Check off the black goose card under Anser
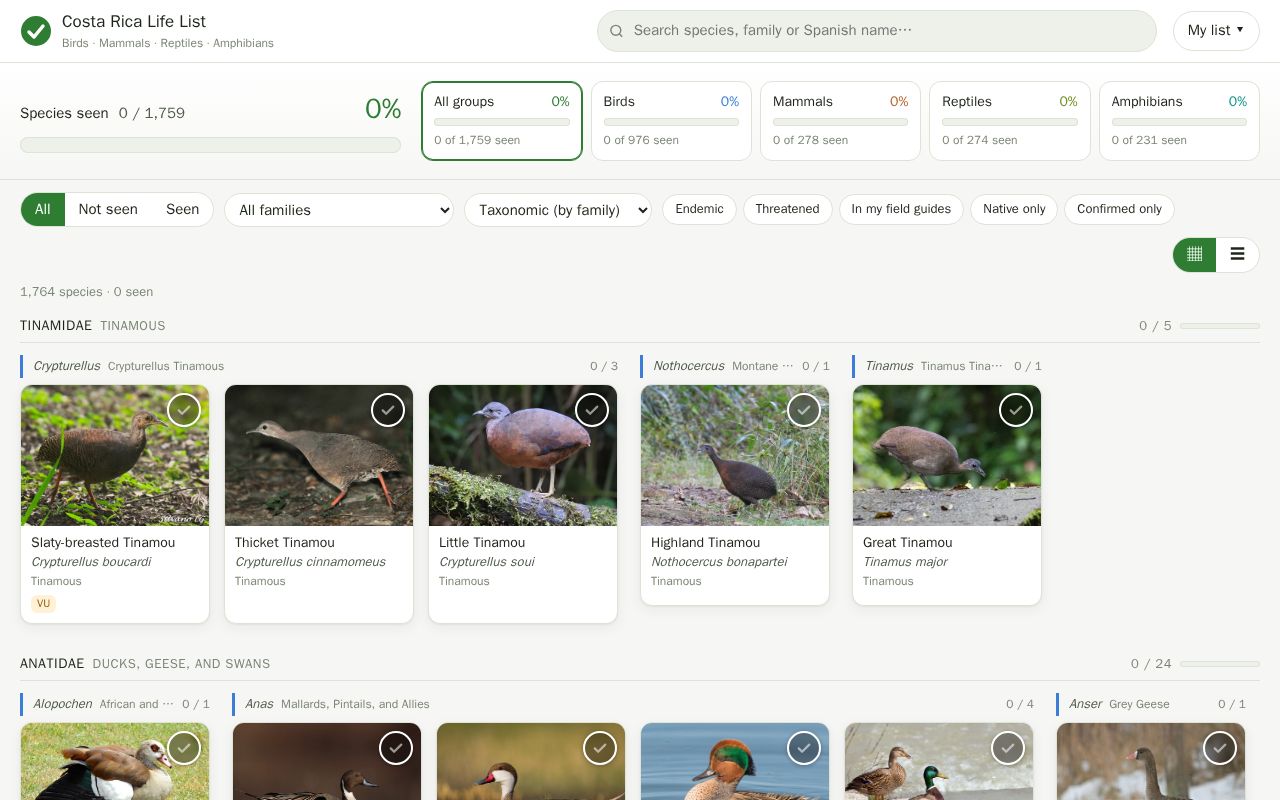Screen dimensions: 1280x800 (1220, 748)
